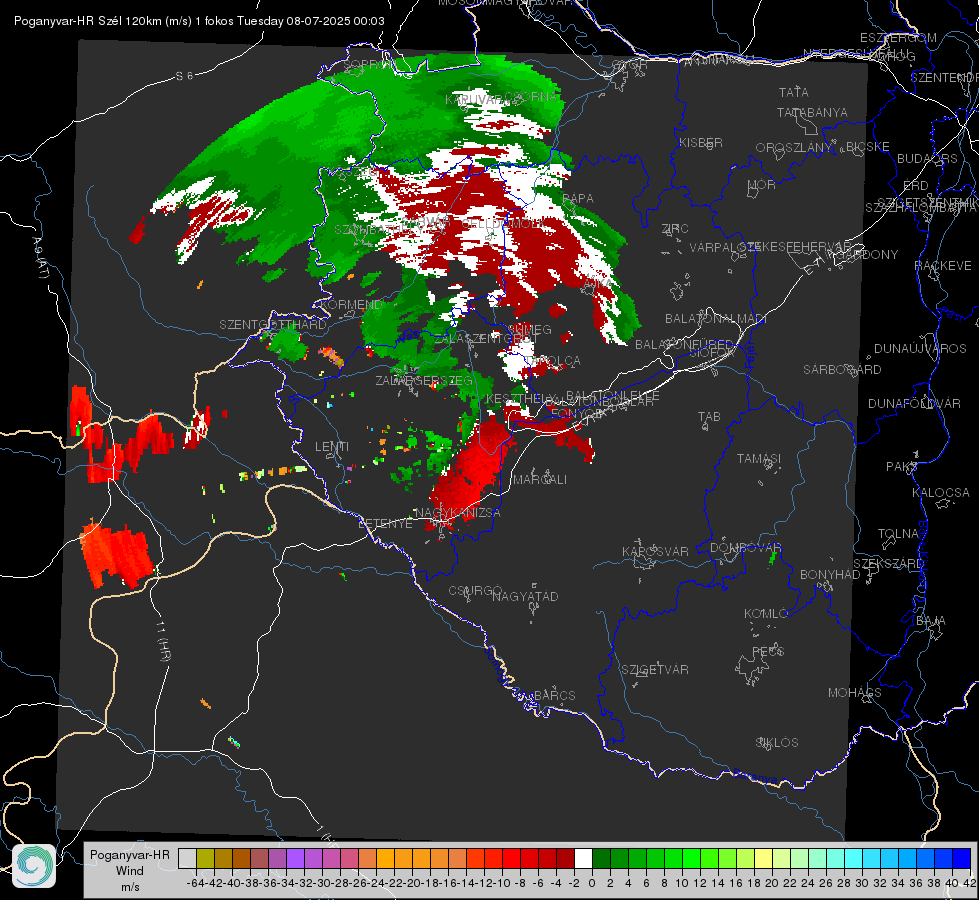Click the '11 (HR)' road label
Screen dimensions: 979x900
(x=164, y=643)
